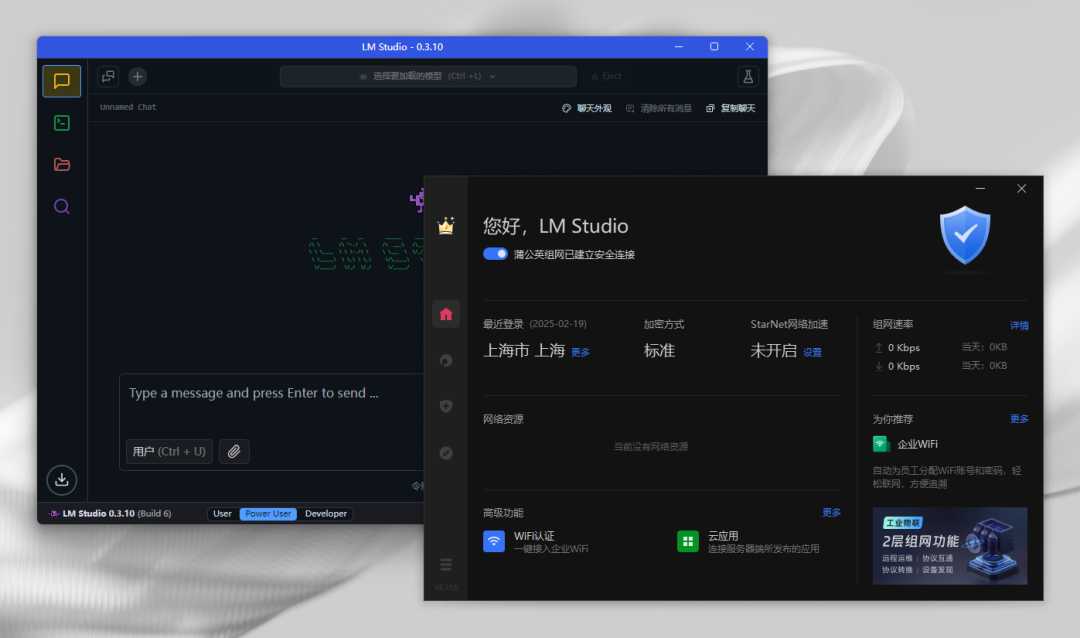1080x638 pixels.
Task: Click the green 云应用 icon
Action: click(687, 542)
